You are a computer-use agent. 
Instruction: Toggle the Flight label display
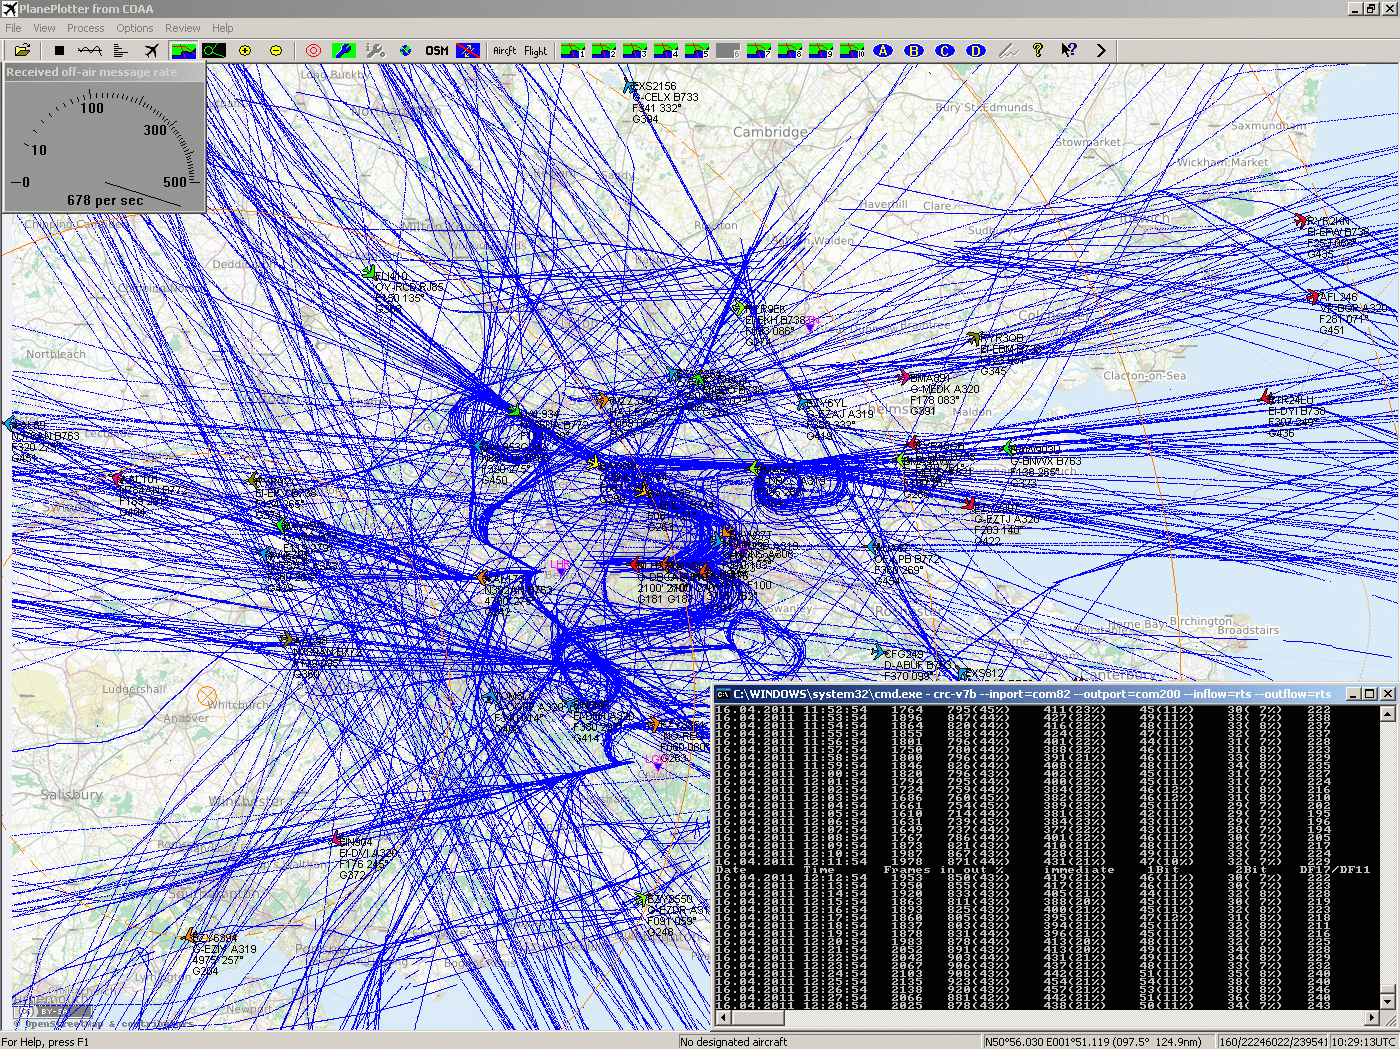click(536, 50)
